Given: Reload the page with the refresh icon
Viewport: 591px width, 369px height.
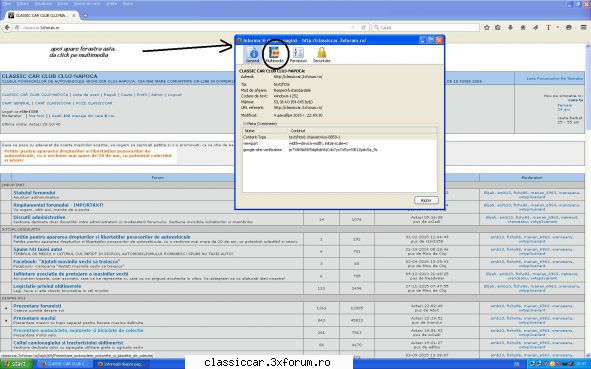Looking at the screenshot, I should click(363, 28).
